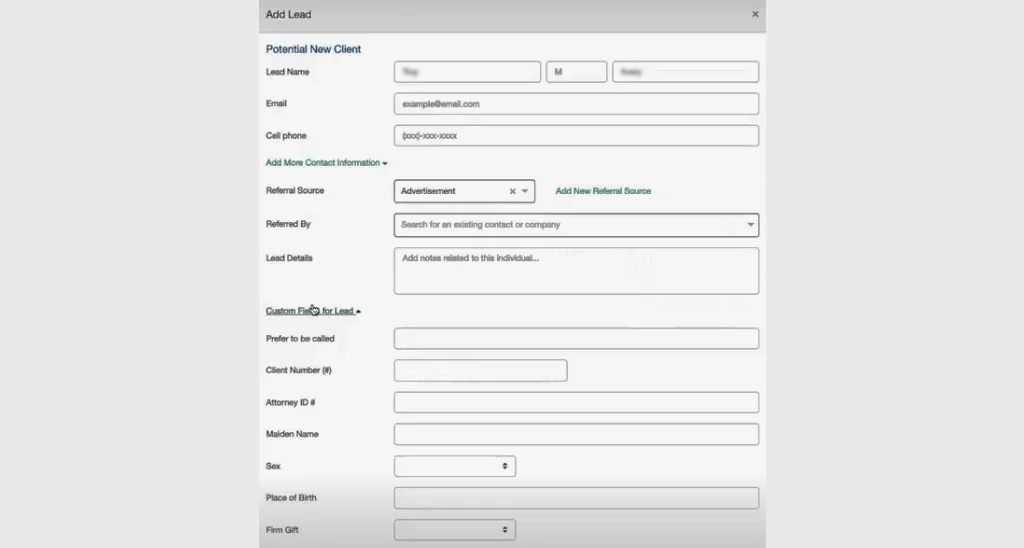The image size is (1024, 548).
Task: Click the middle initial field
Action: [x=576, y=72]
